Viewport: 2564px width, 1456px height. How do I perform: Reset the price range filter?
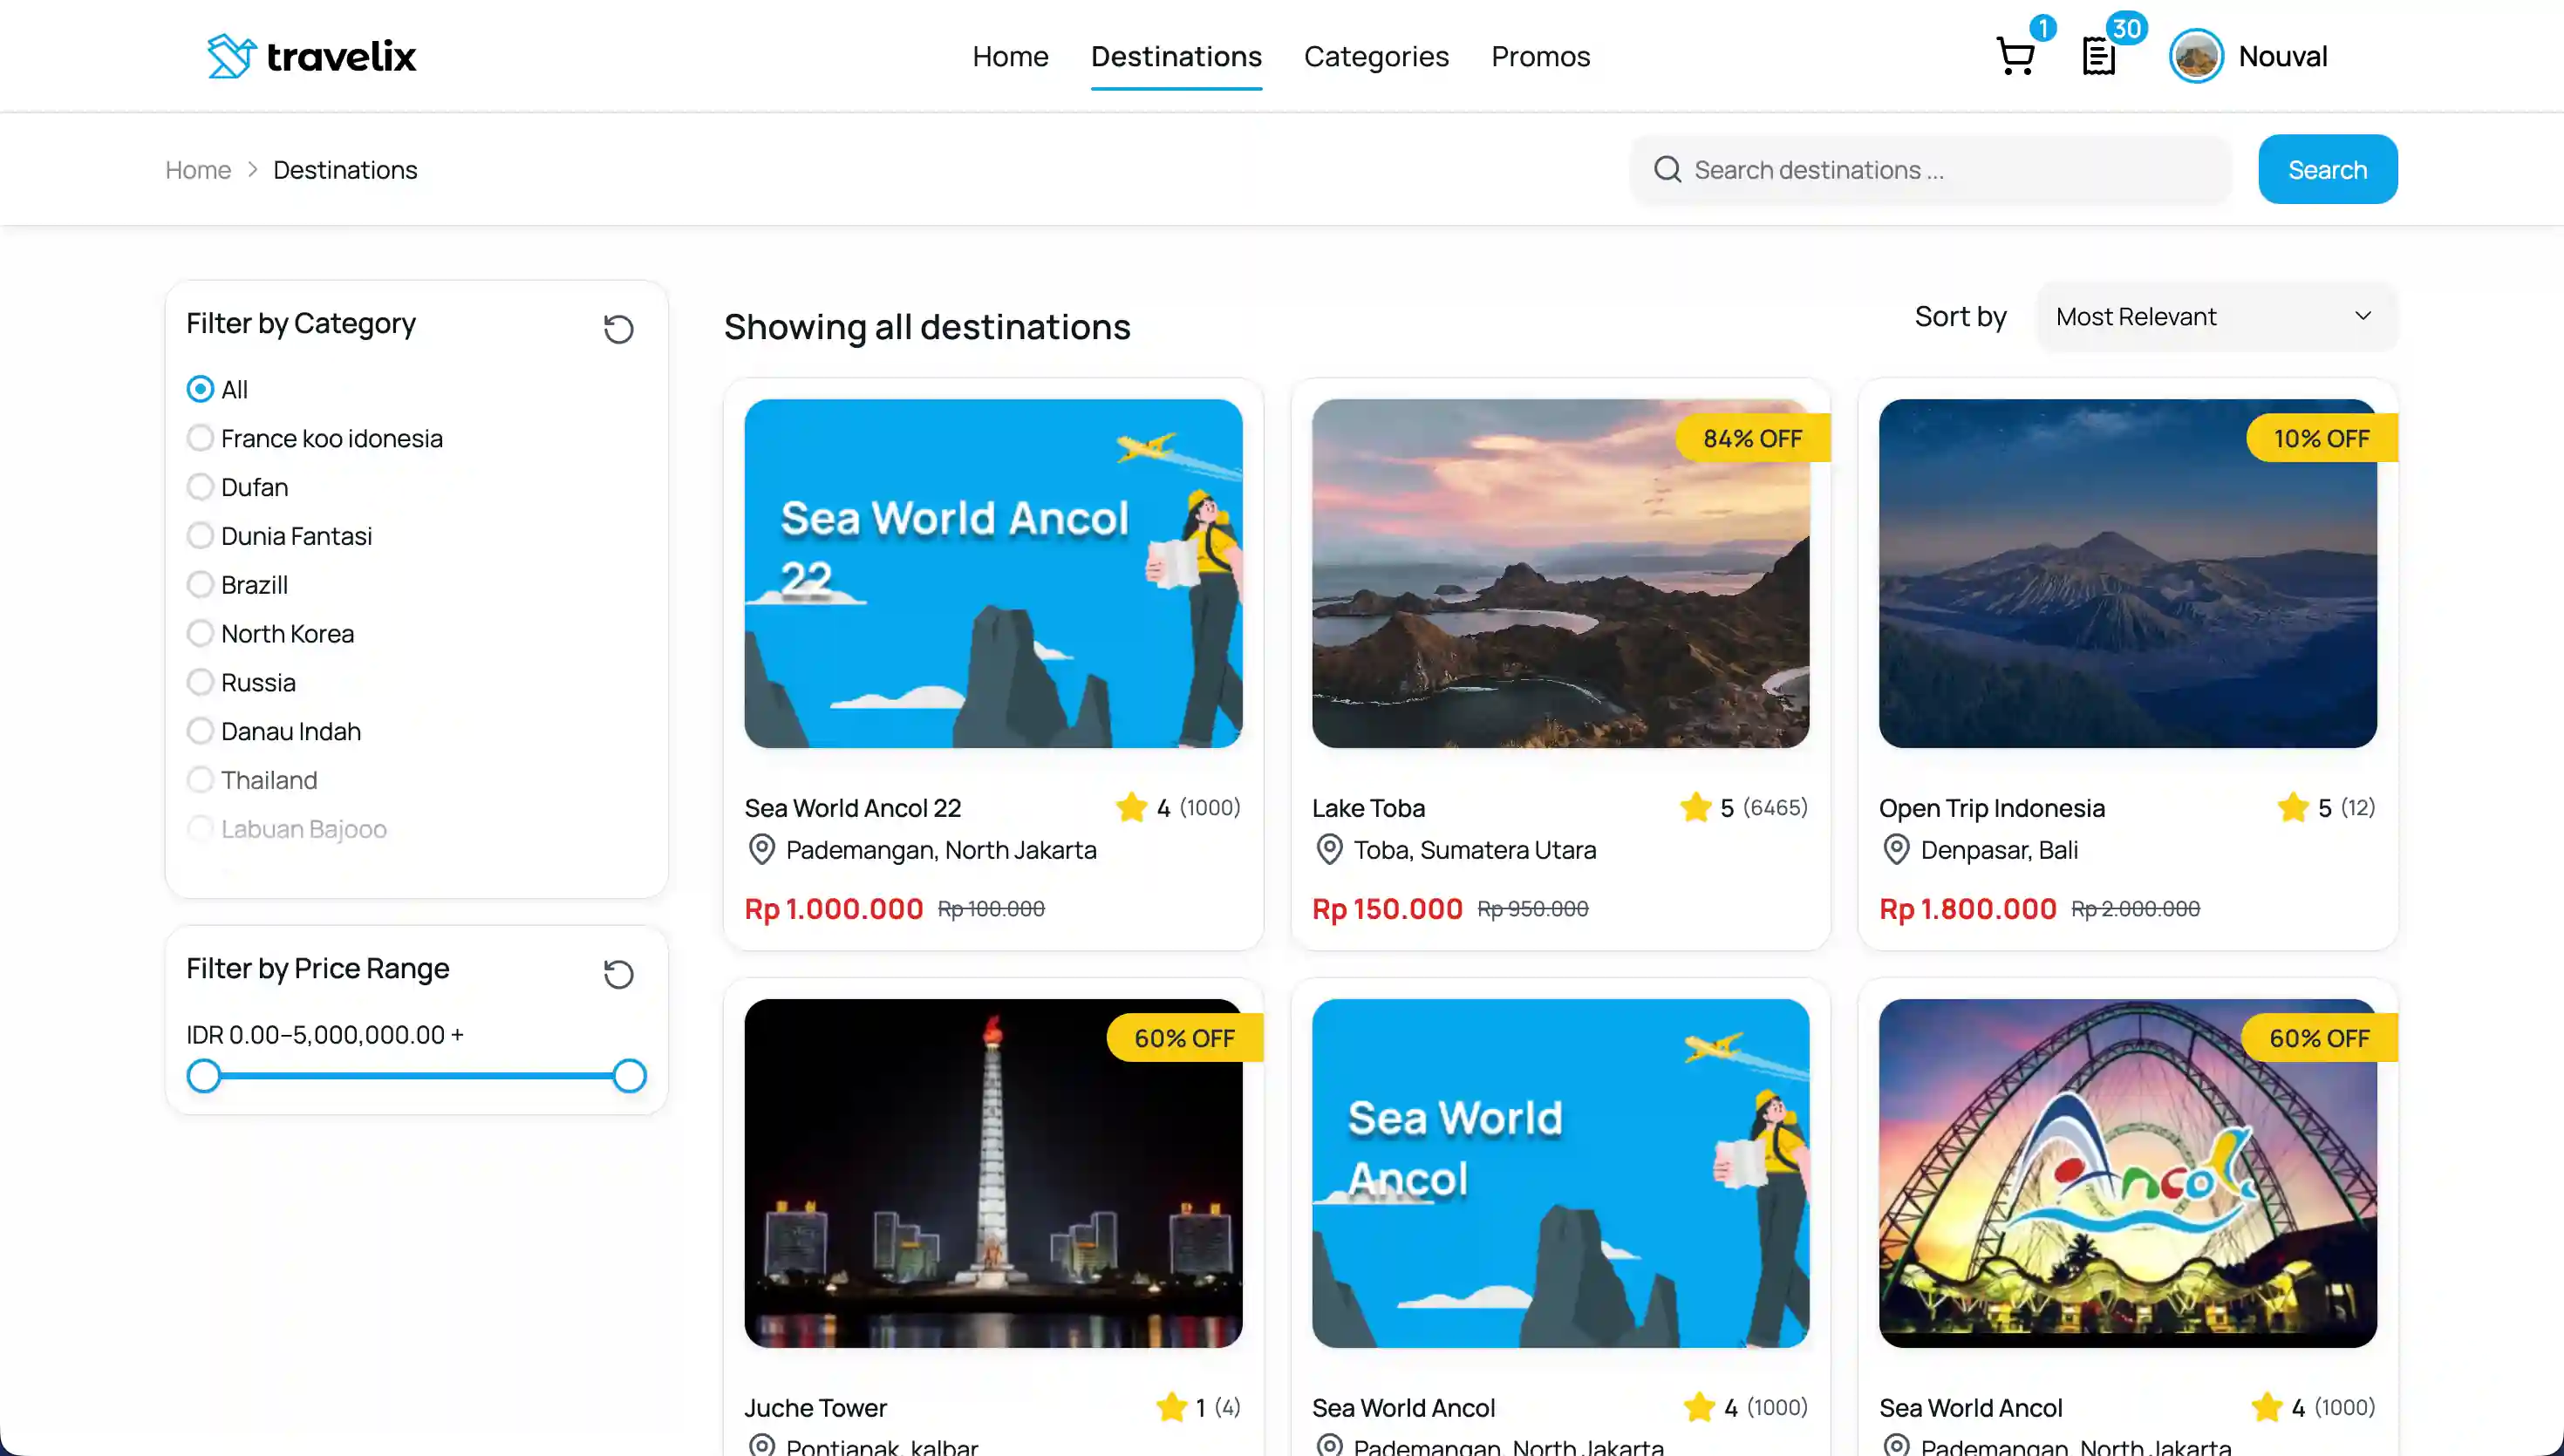pyautogui.click(x=619, y=974)
